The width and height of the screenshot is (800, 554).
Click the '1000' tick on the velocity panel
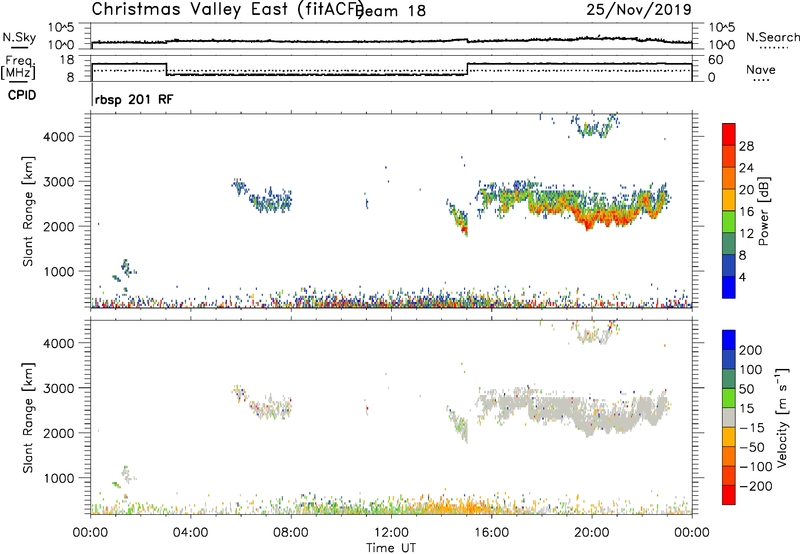[x=59, y=478]
